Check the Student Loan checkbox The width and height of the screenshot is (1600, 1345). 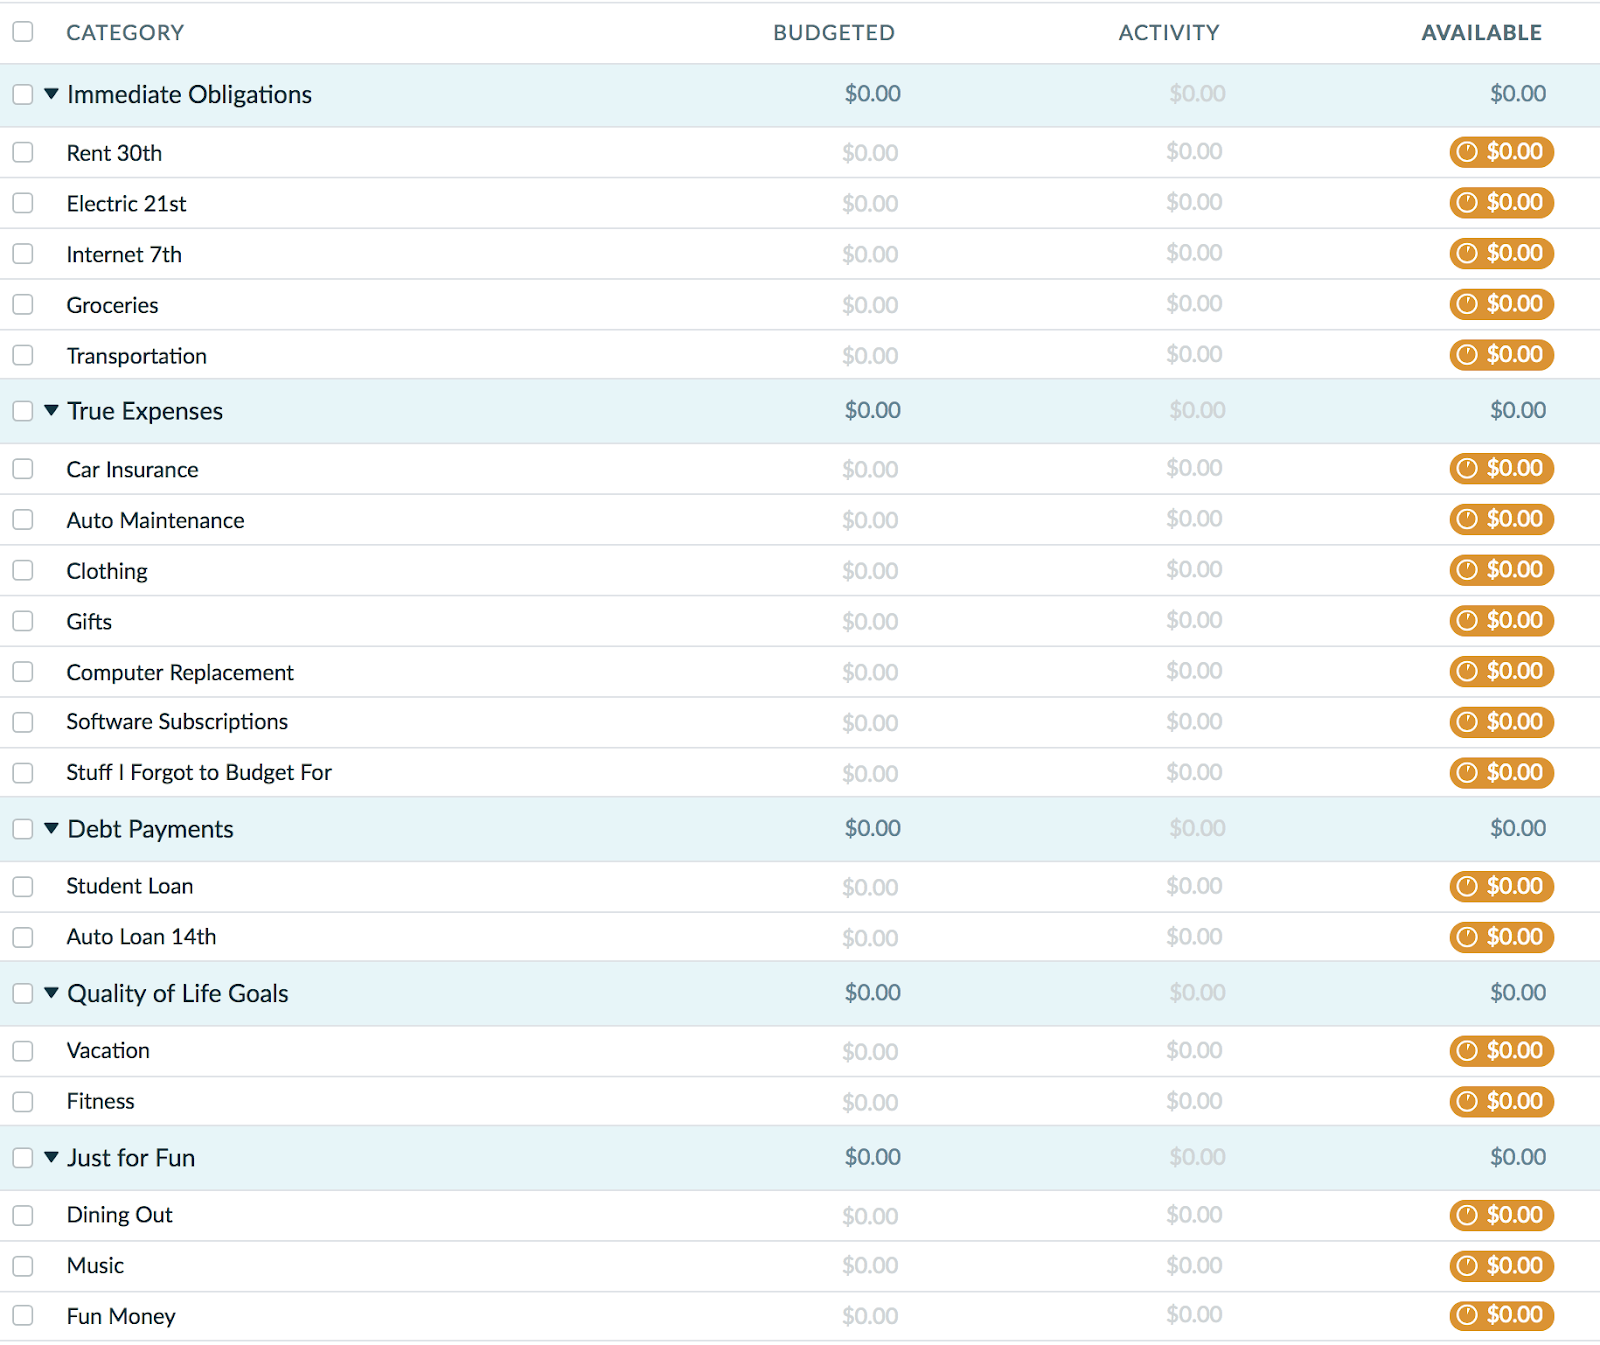tap(23, 886)
